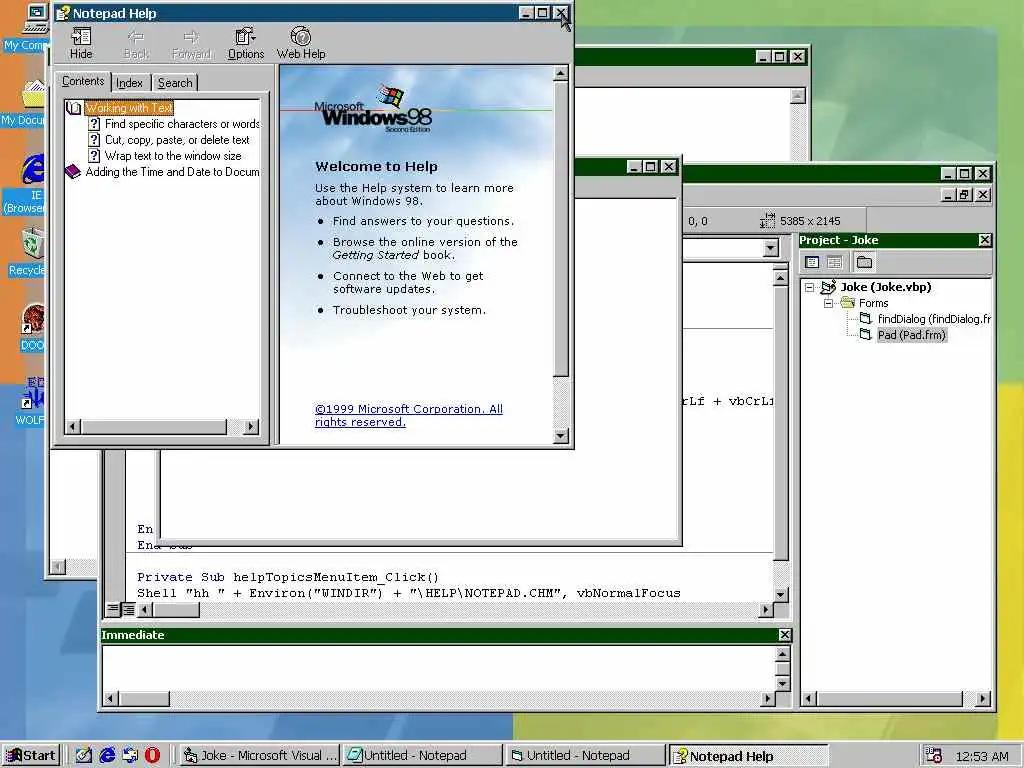This screenshot has height=768, width=1024.
Task: Open the Options menu in Notepad Help
Action: tap(246, 44)
